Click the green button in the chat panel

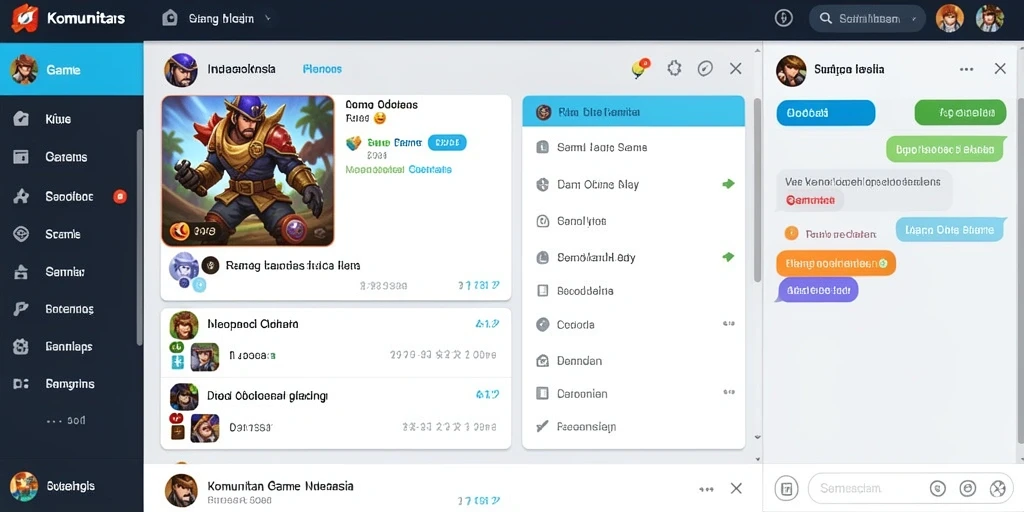click(x=961, y=112)
